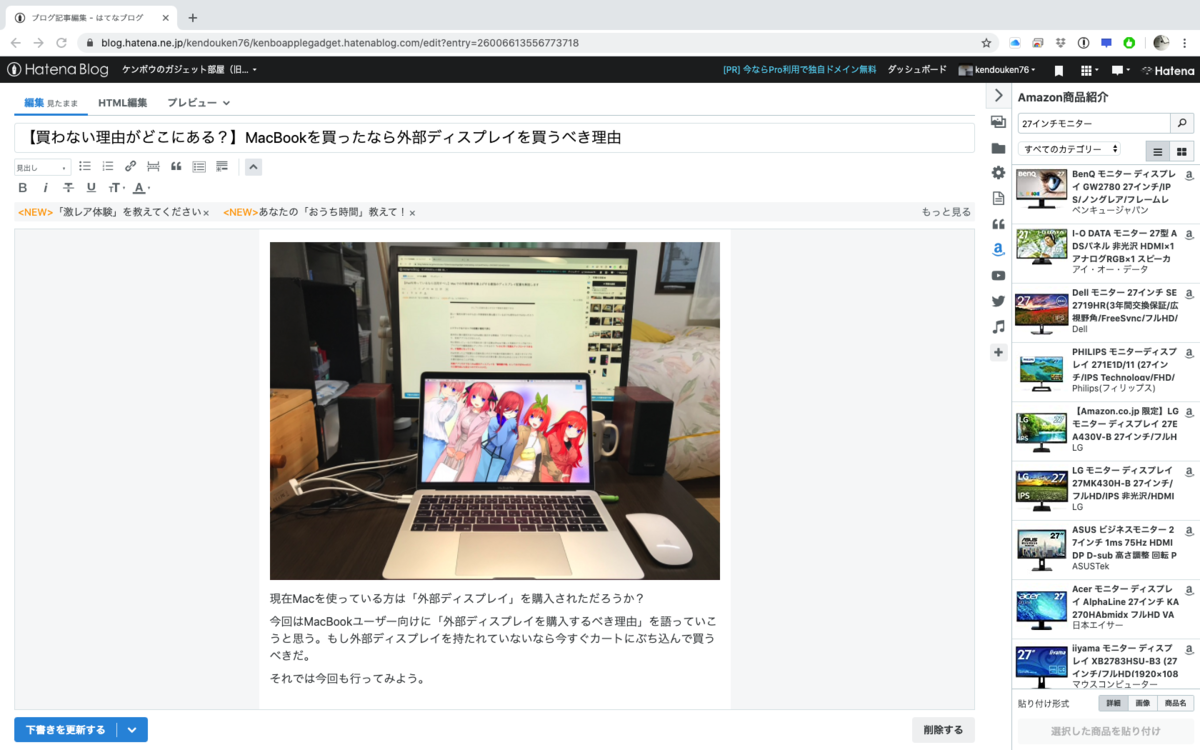Open the kendouken76 account menu

(x=997, y=70)
